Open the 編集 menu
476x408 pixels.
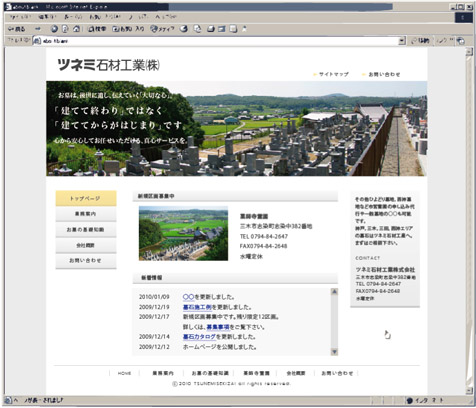46,17
